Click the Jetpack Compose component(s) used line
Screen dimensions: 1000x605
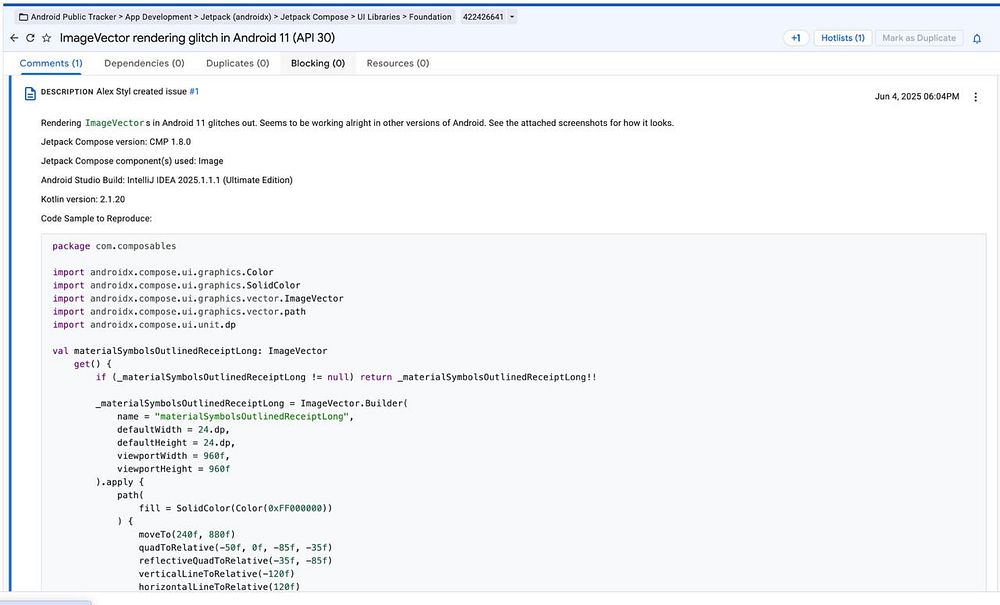click(132, 161)
